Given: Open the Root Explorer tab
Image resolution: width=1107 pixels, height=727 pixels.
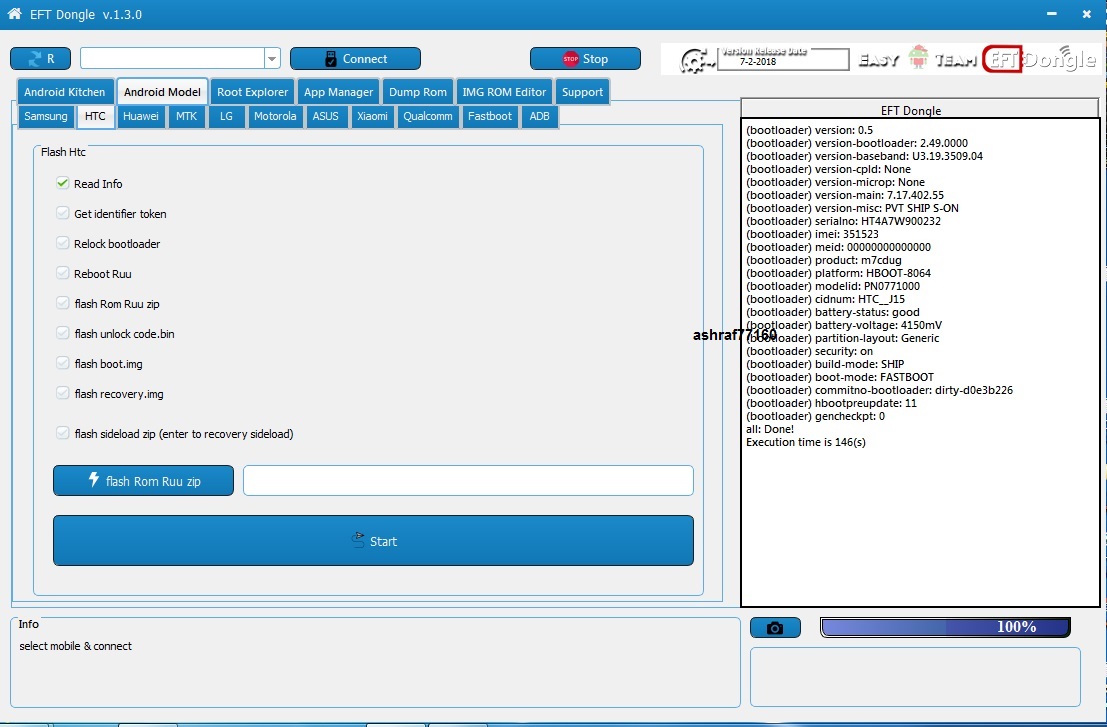Looking at the screenshot, I should (x=253, y=92).
